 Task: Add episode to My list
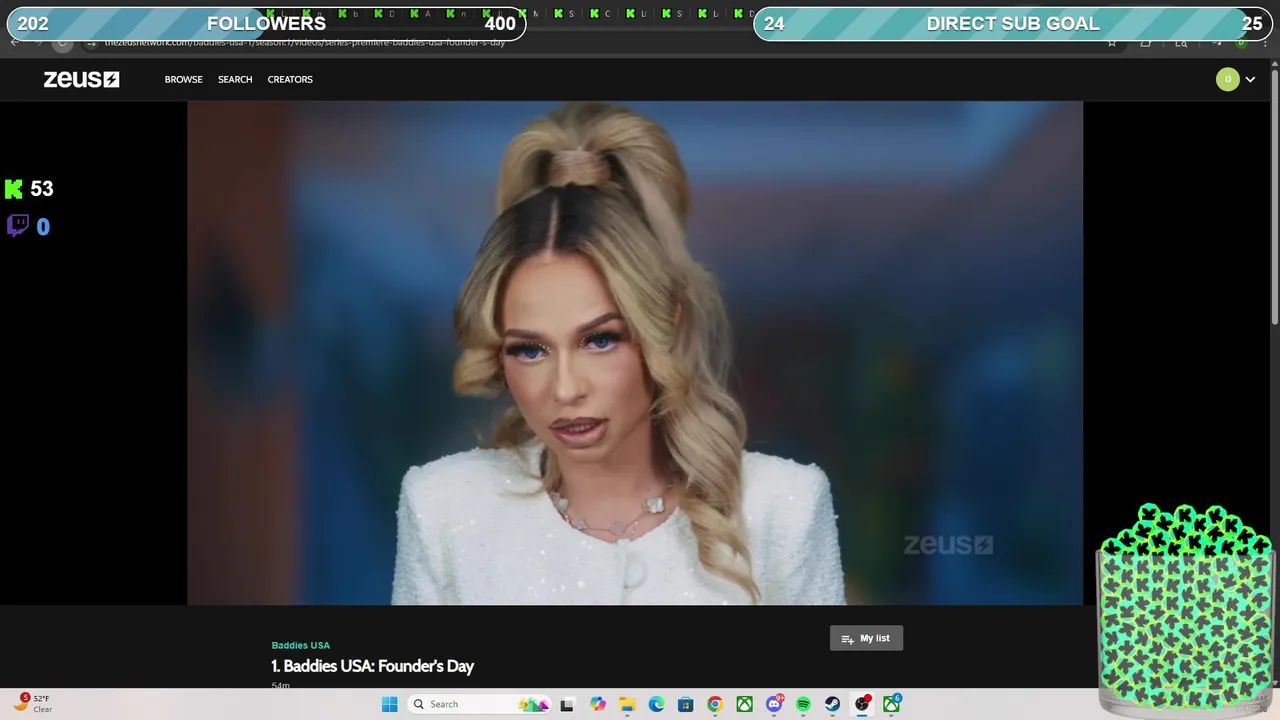(x=866, y=638)
